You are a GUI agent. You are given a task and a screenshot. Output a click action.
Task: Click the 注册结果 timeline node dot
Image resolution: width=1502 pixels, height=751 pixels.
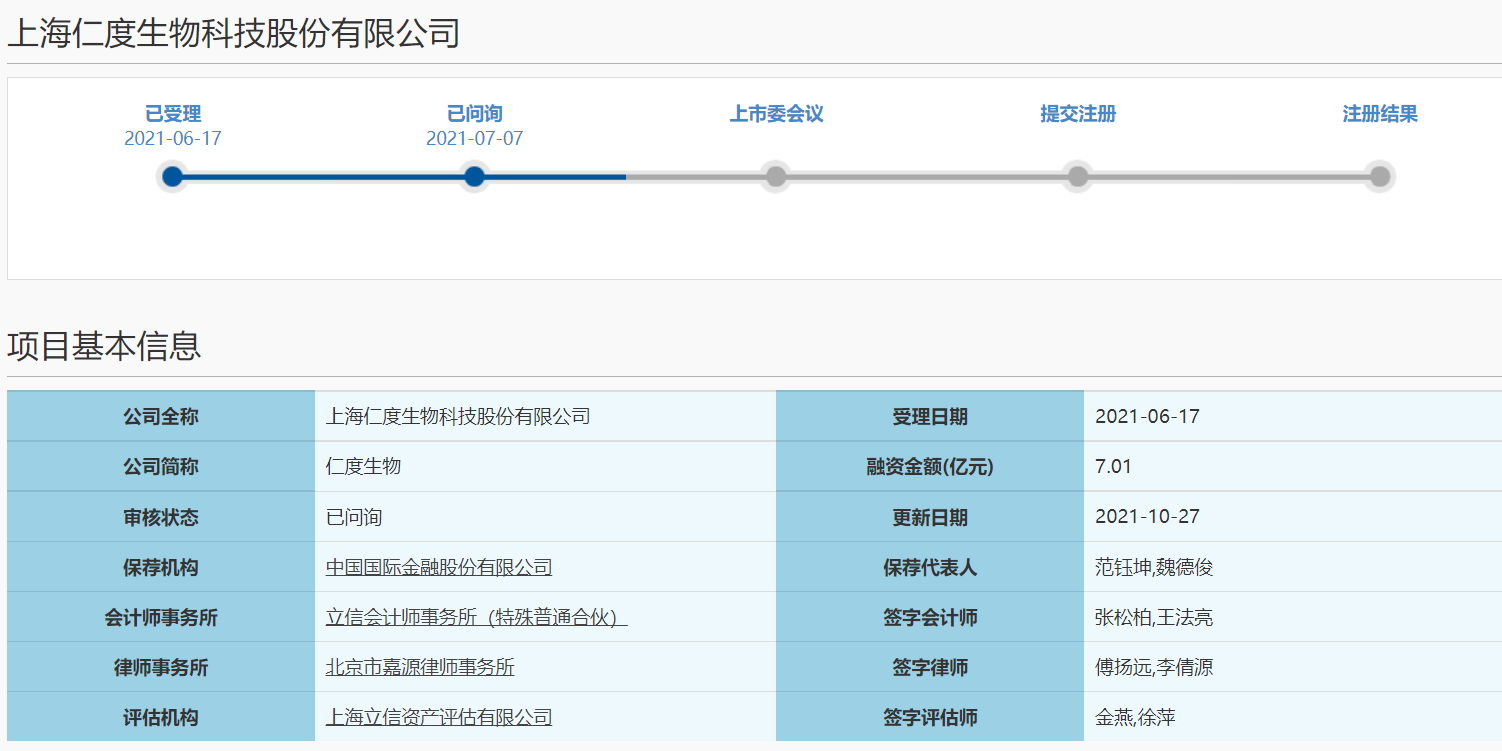pos(1380,177)
